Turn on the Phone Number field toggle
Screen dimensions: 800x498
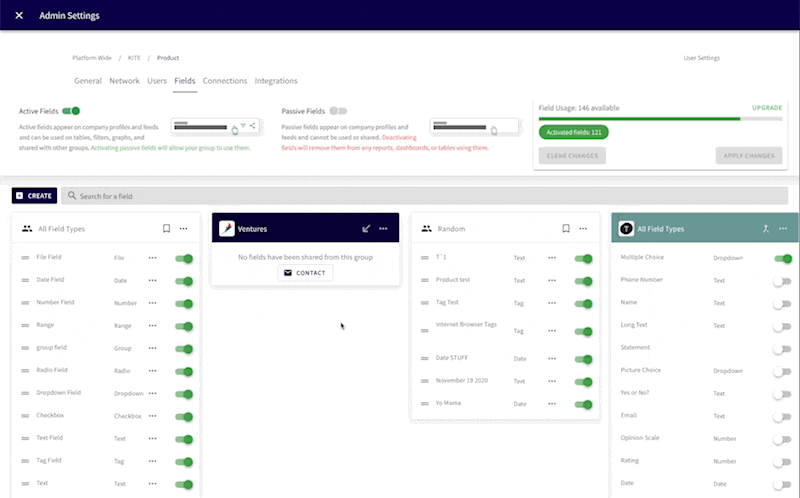click(x=781, y=280)
